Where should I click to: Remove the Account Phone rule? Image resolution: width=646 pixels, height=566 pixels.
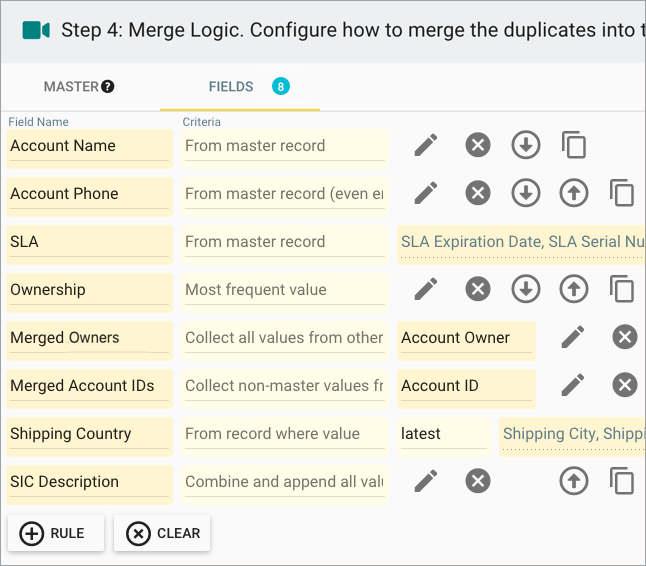tap(478, 193)
